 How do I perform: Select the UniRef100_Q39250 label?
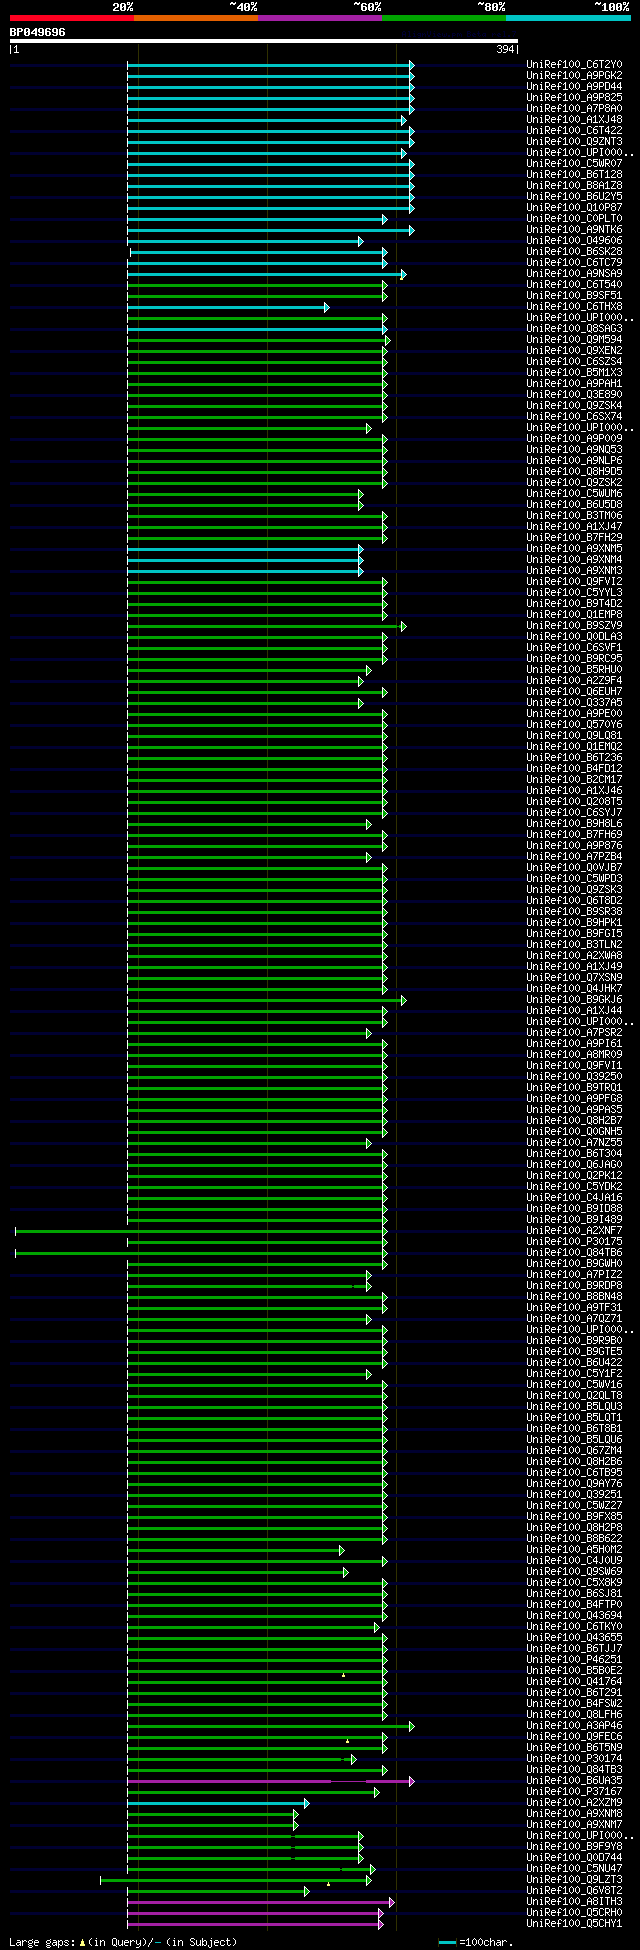tap(574, 1077)
